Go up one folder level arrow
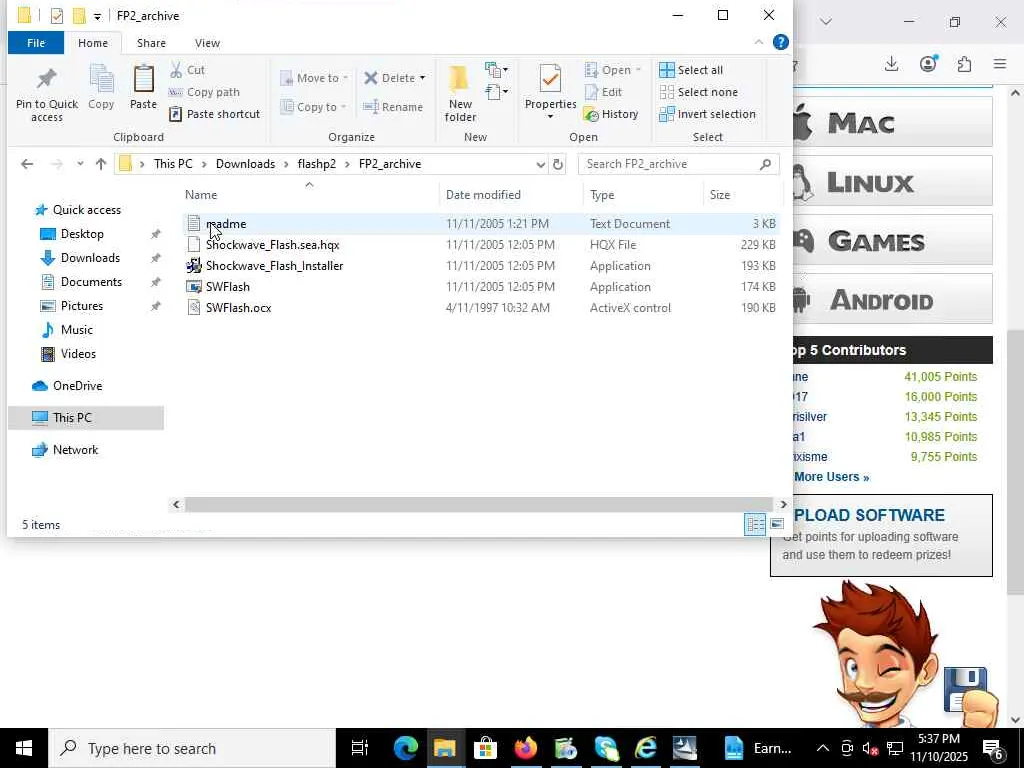1024x768 pixels. point(101,164)
